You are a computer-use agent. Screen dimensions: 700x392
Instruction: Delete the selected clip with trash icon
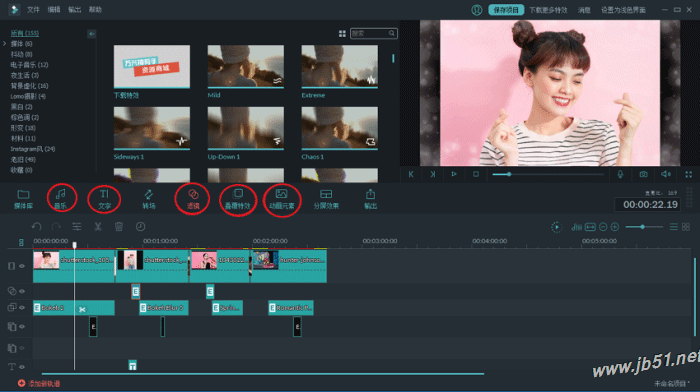tap(119, 227)
